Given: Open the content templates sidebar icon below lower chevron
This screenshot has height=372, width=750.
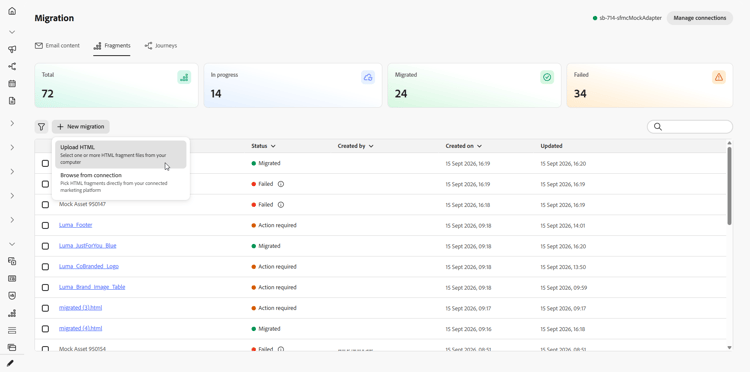Looking at the screenshot, I should click(12, 261).
